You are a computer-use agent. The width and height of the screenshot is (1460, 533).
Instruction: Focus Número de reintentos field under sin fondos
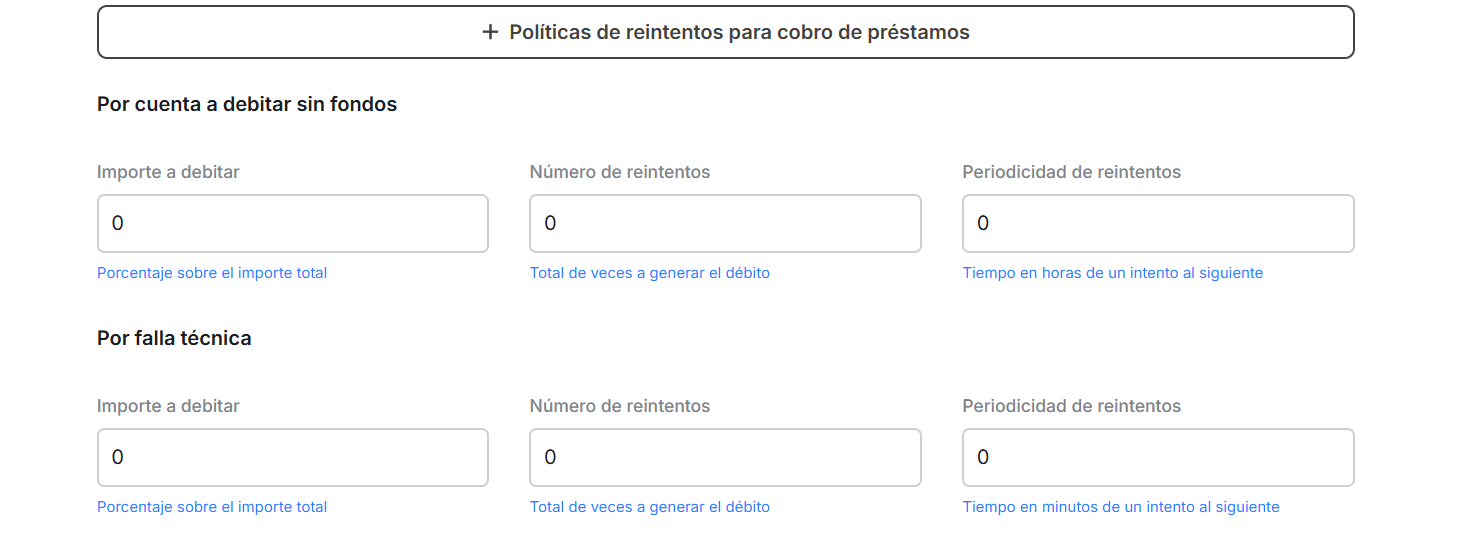click(x=725, y=223)
